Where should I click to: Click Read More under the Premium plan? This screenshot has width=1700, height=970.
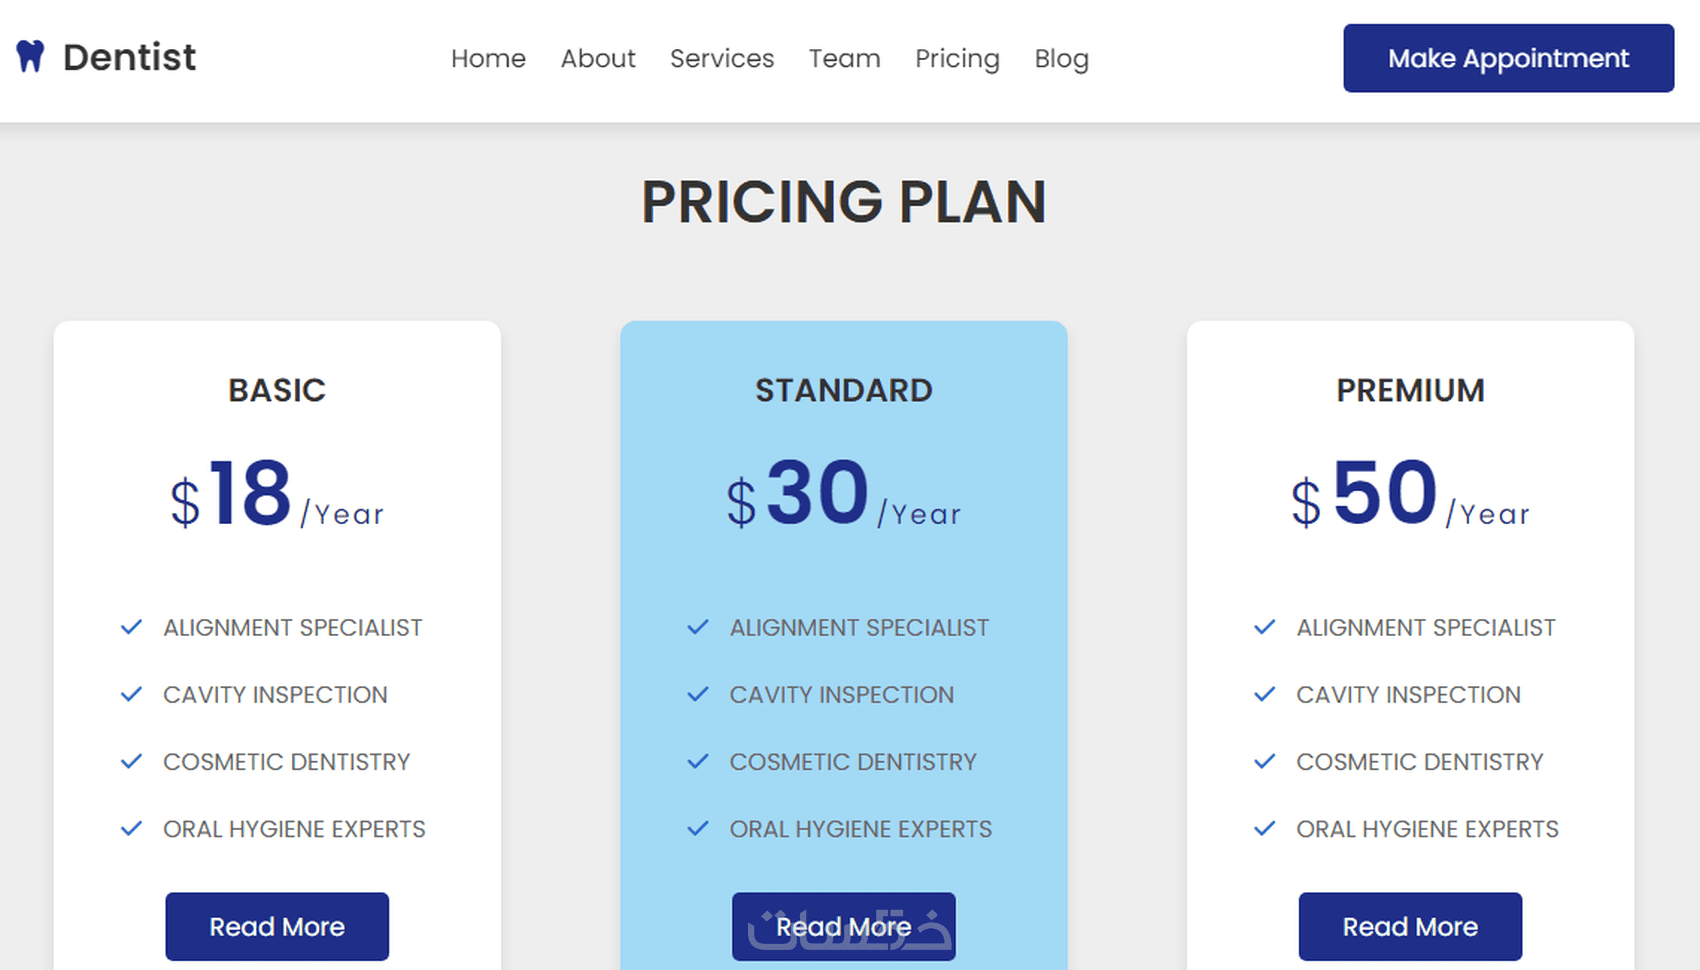[1410, 927]
